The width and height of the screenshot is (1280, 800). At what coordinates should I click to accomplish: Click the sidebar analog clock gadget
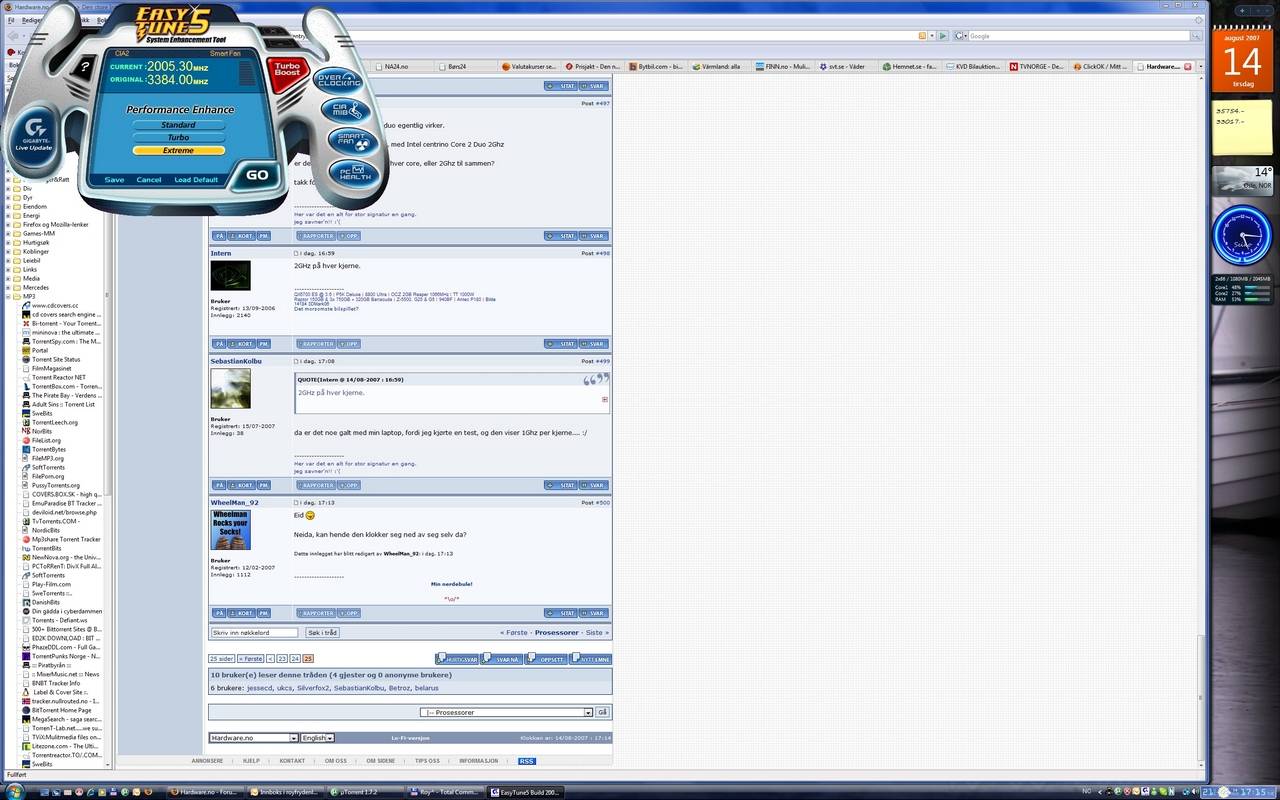[1242, 236]
